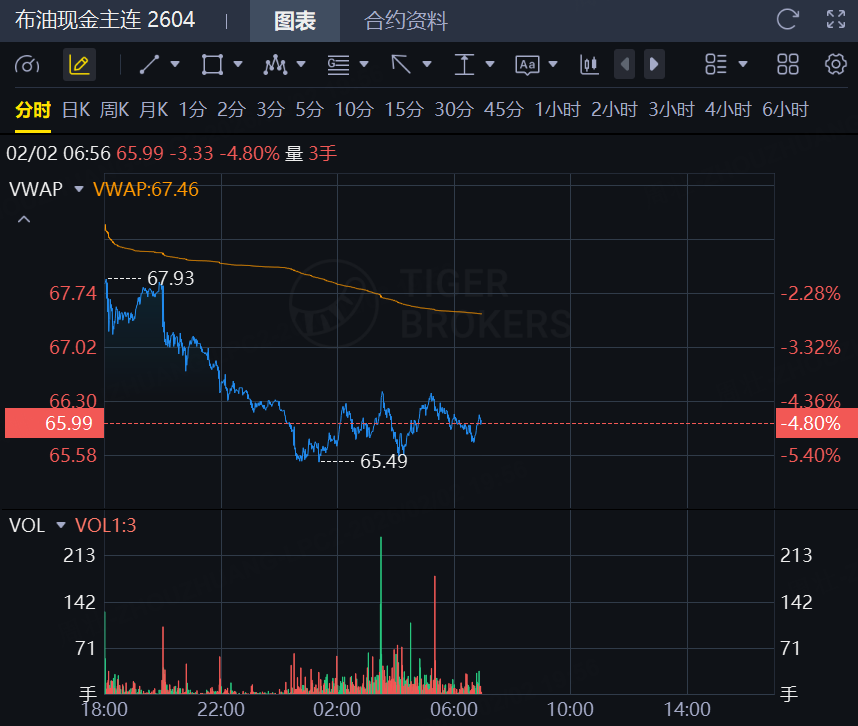Select the wave pattern drawing tool
Image resolution: width=858 pixels, height=726 pixels.
tap(275, 65)
